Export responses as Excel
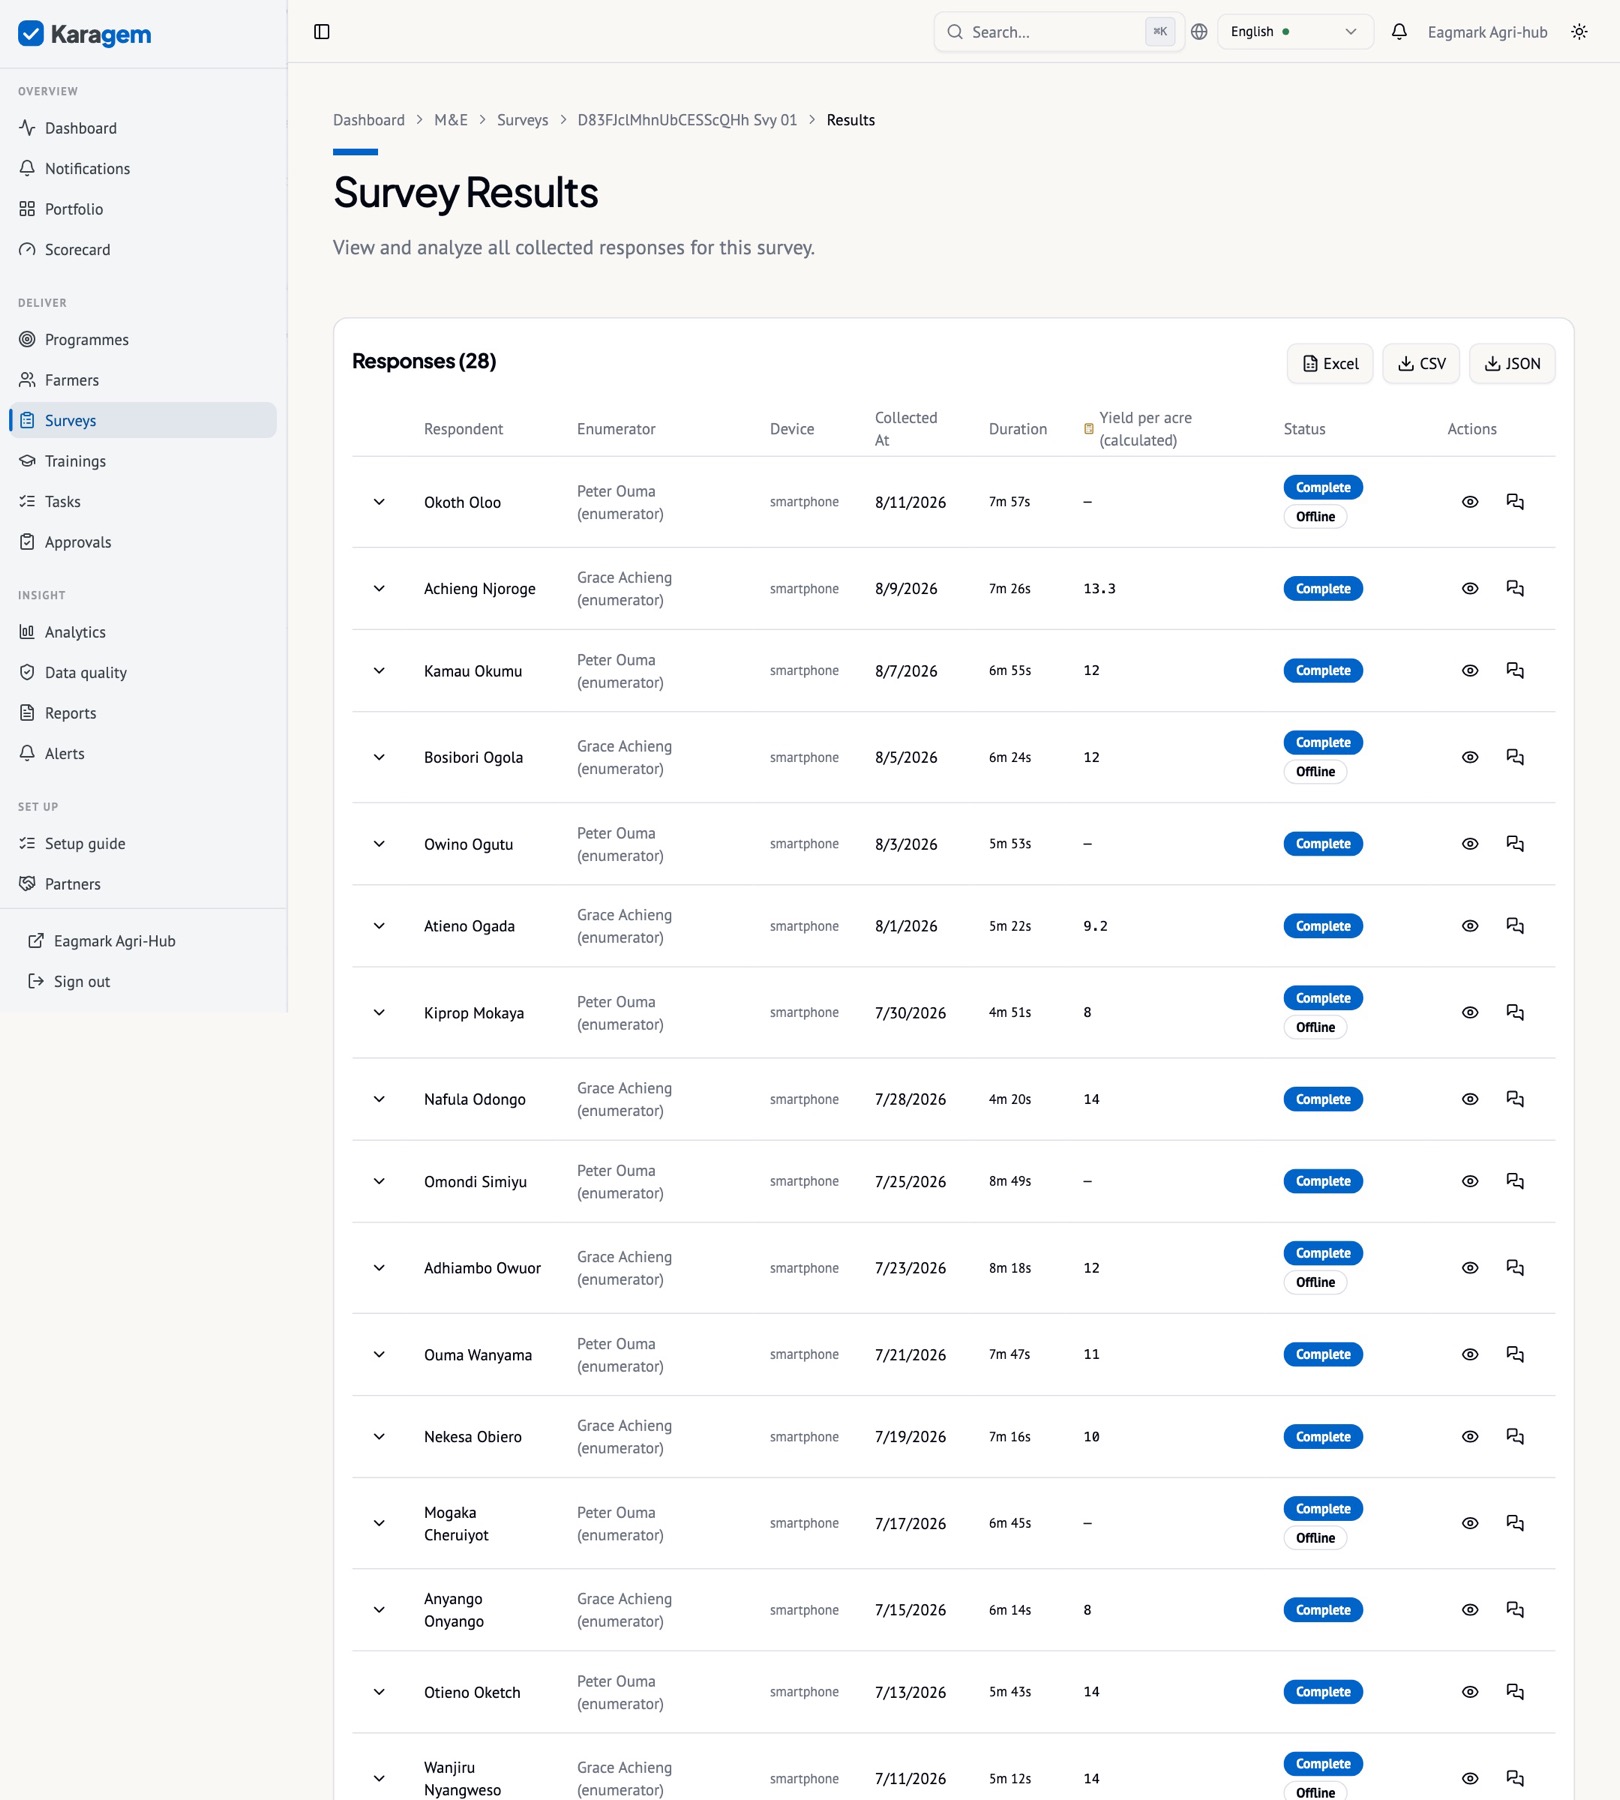 [x=1330, y=364]
